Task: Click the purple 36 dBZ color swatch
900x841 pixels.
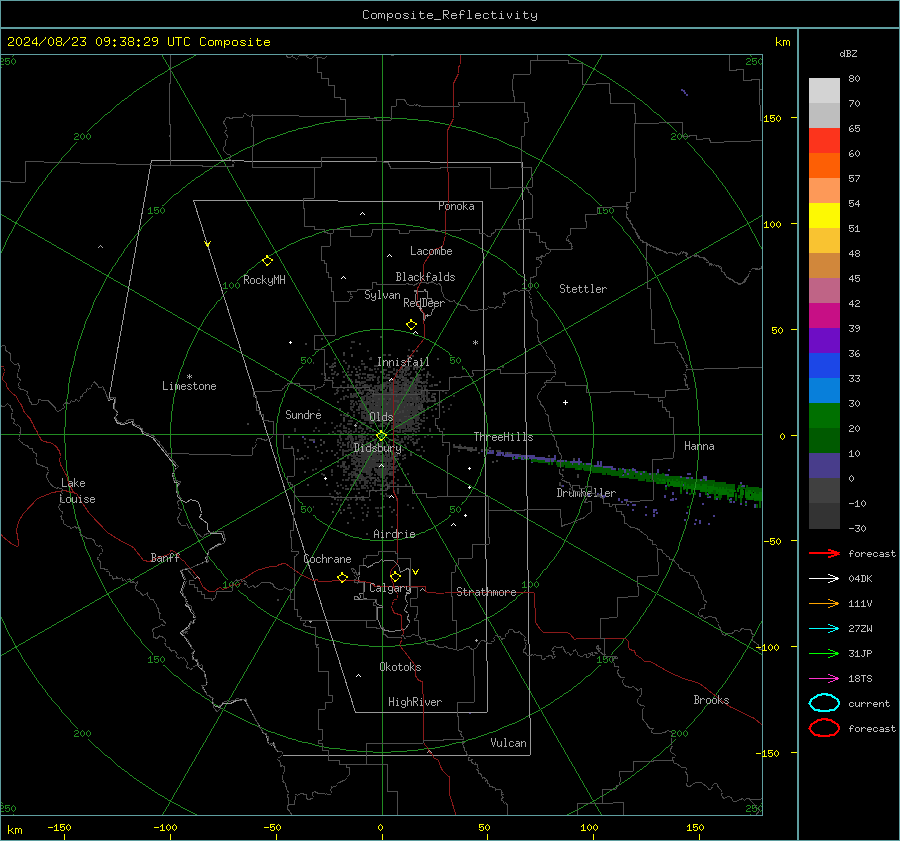Action: coord(824,340)
